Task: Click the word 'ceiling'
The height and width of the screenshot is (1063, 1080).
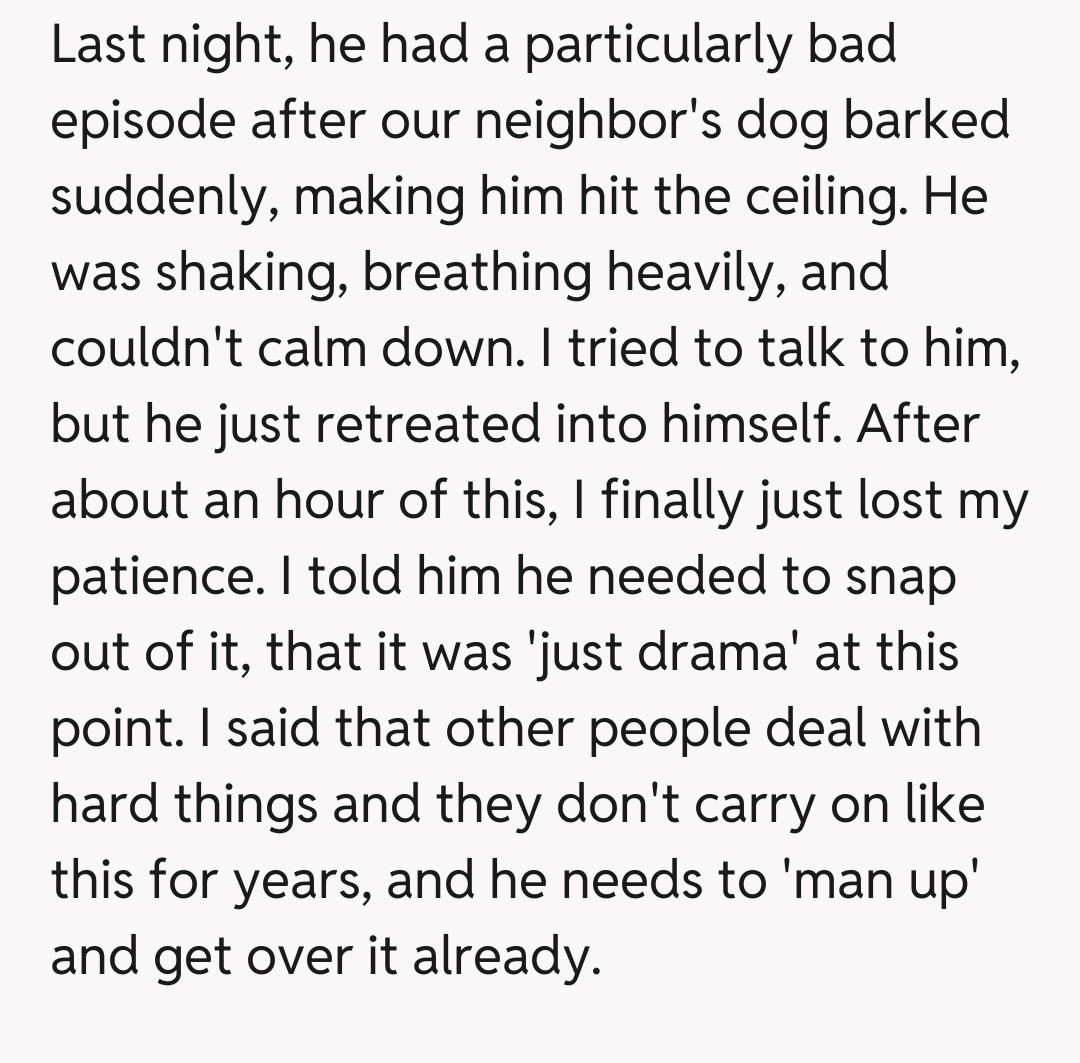Action: pyautogui.click(x=831, y=195)
